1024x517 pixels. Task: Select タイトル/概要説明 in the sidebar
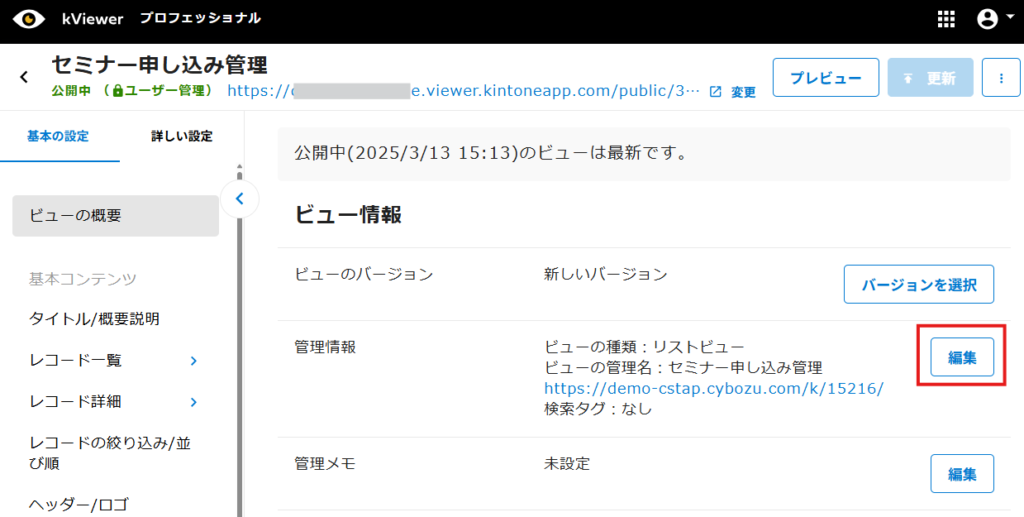click(x=94, y=319)
